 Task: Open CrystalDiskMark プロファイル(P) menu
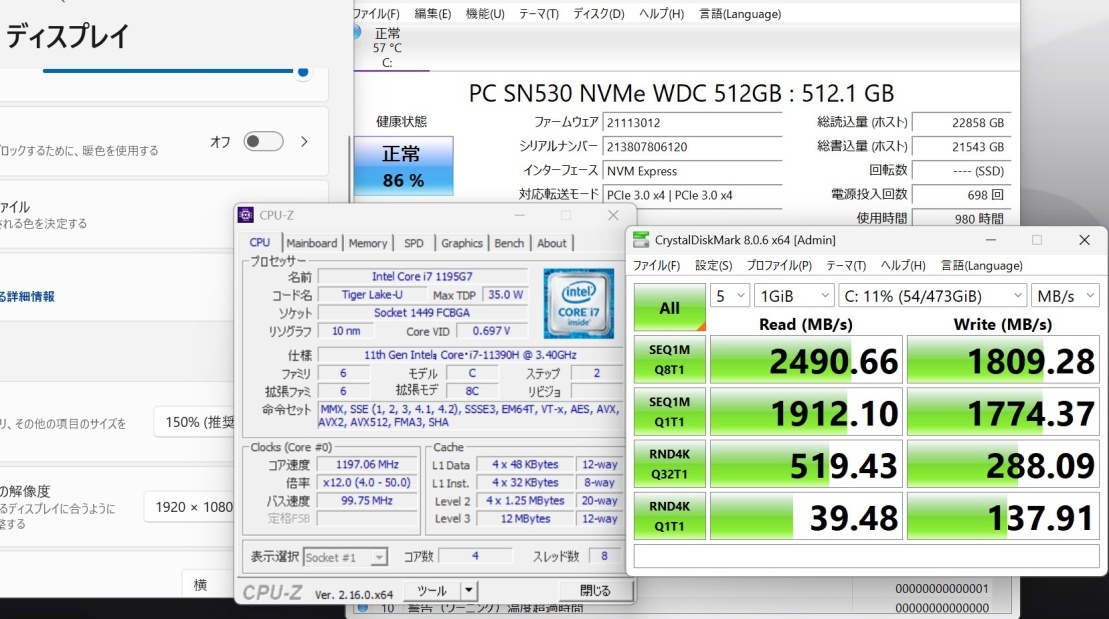coord(779,265)
